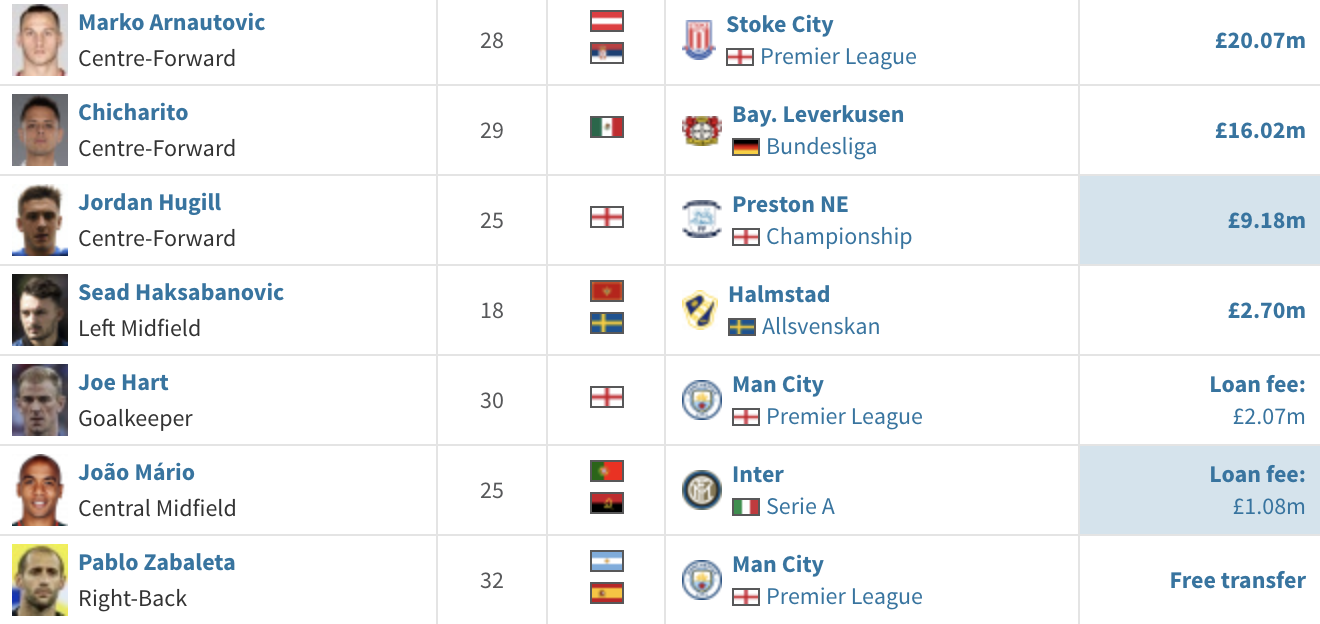Click Man City crest in Joe Hart row
Viewport: 1320px width, 624px height.
point(701,400)
